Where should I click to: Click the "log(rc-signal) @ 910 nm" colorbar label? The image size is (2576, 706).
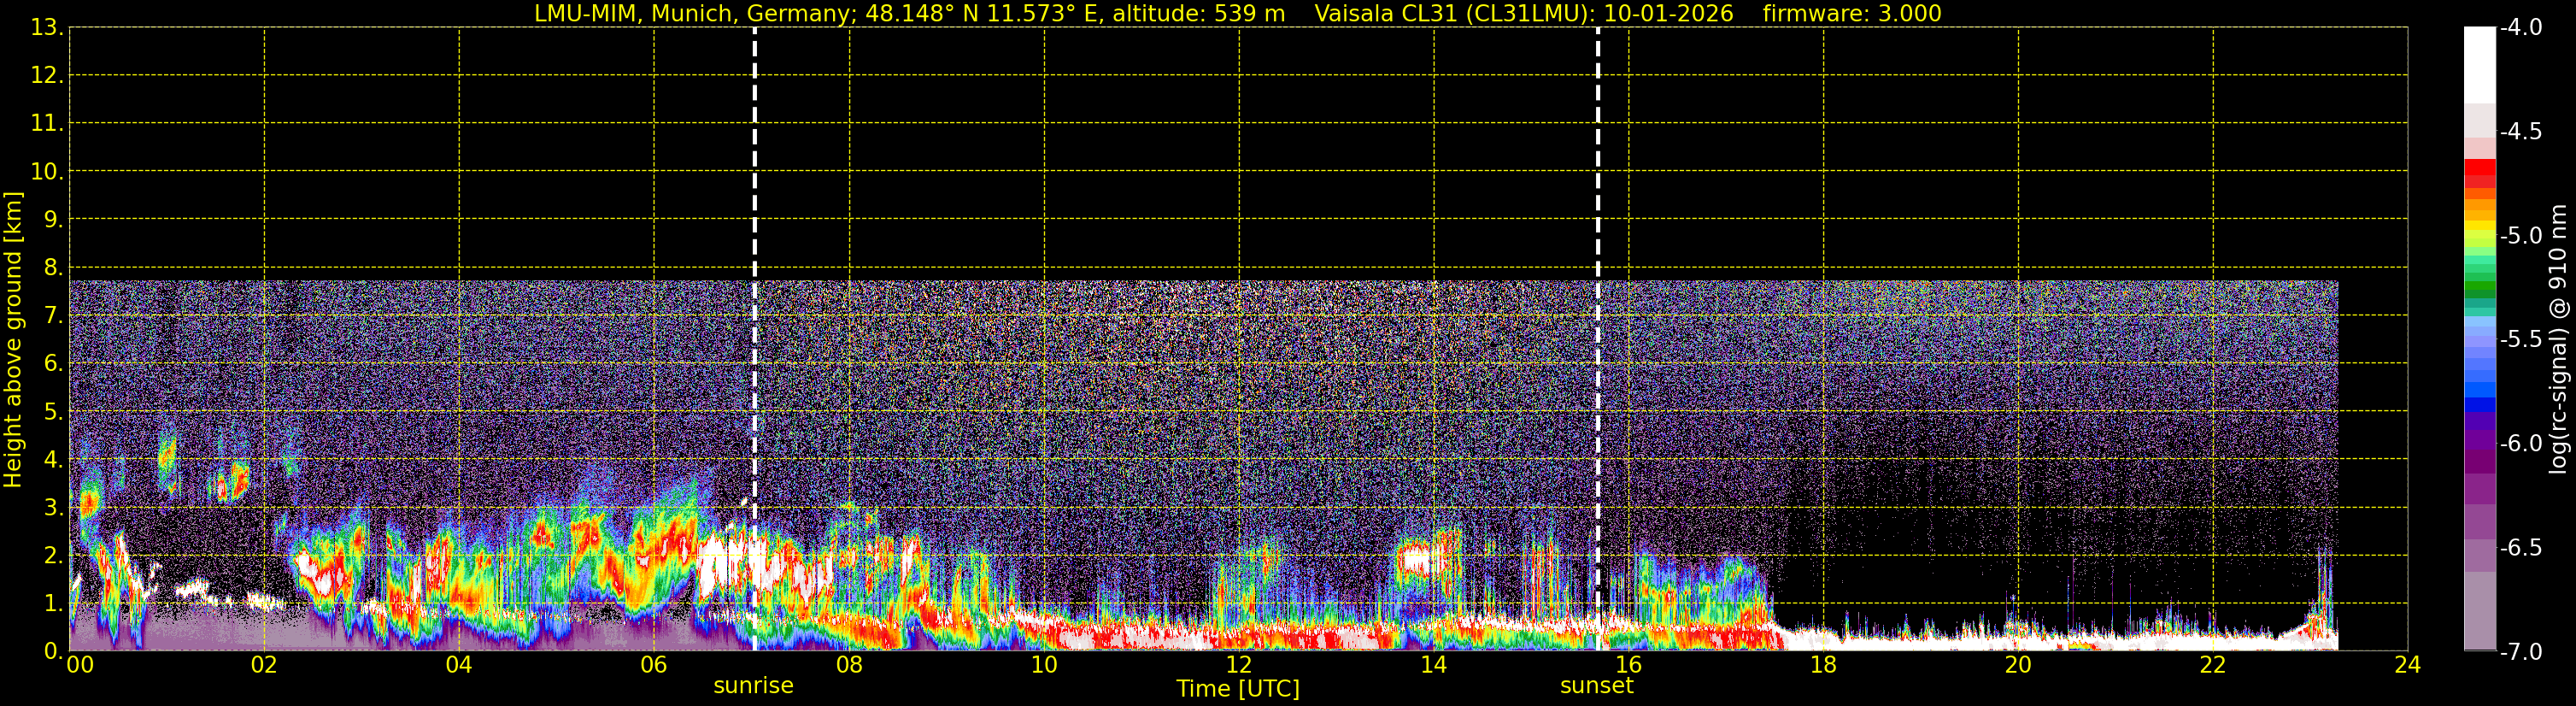[x=2558, y=340]
